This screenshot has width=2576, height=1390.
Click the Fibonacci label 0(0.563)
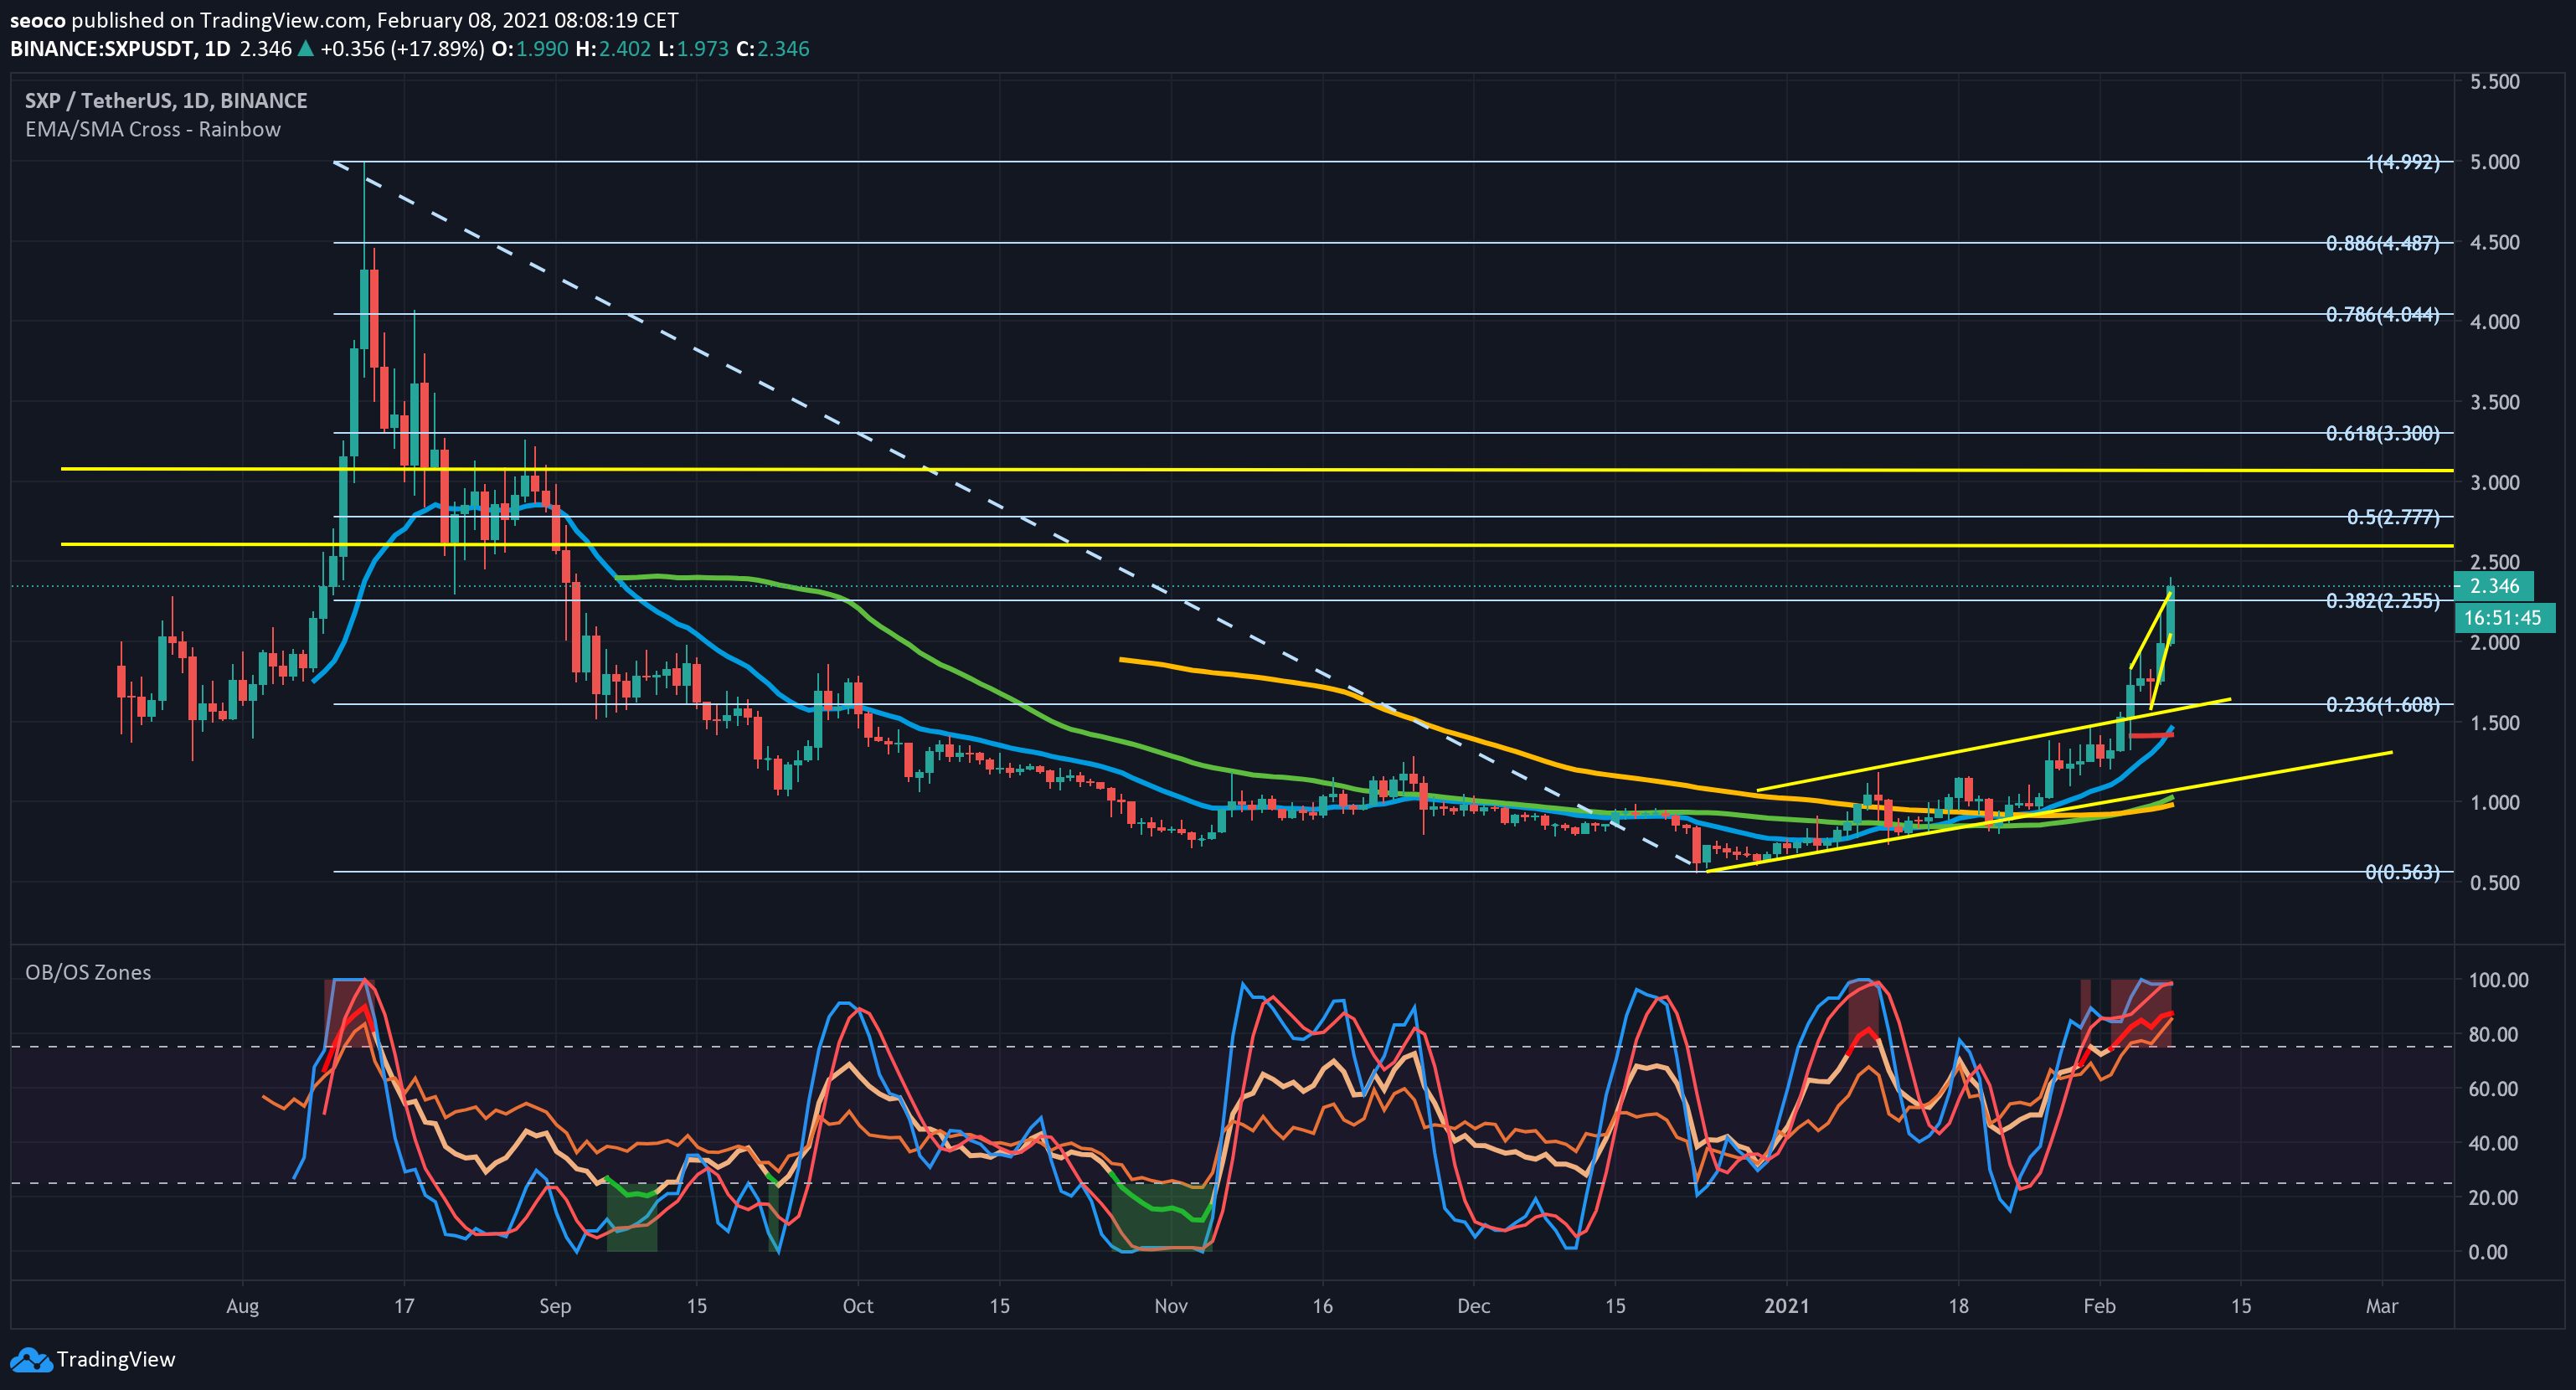[2403, 872]
